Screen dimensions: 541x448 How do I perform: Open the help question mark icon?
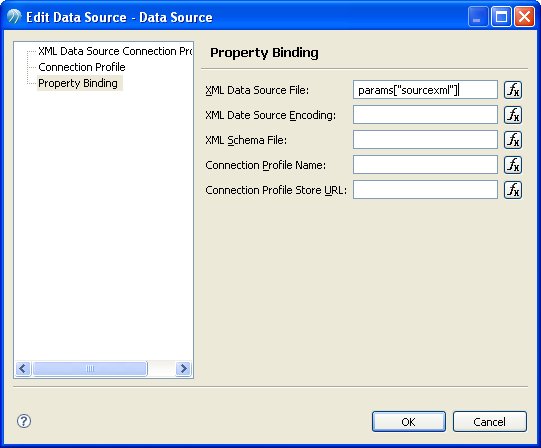tap(24, 421)
